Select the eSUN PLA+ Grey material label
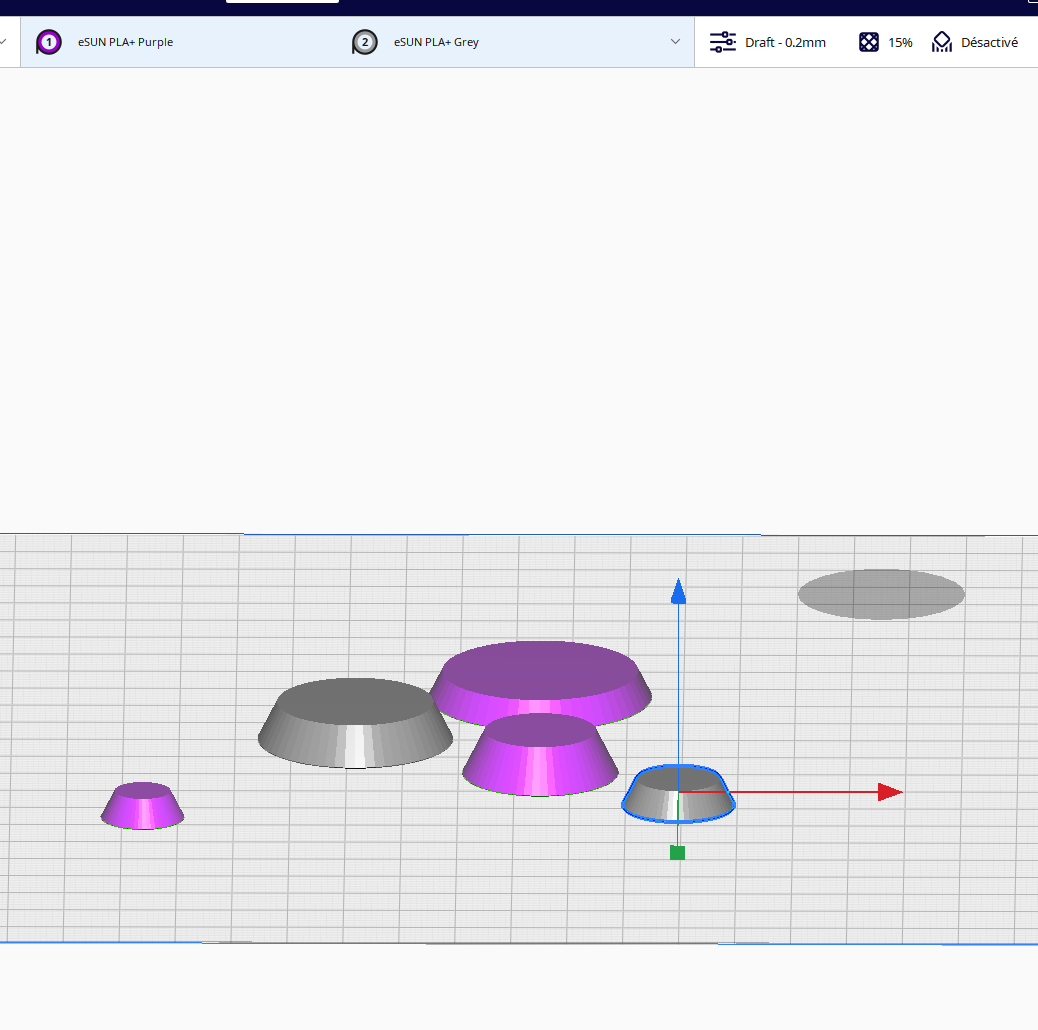This screenshot has height=1030, width=1038. point(436,42)
